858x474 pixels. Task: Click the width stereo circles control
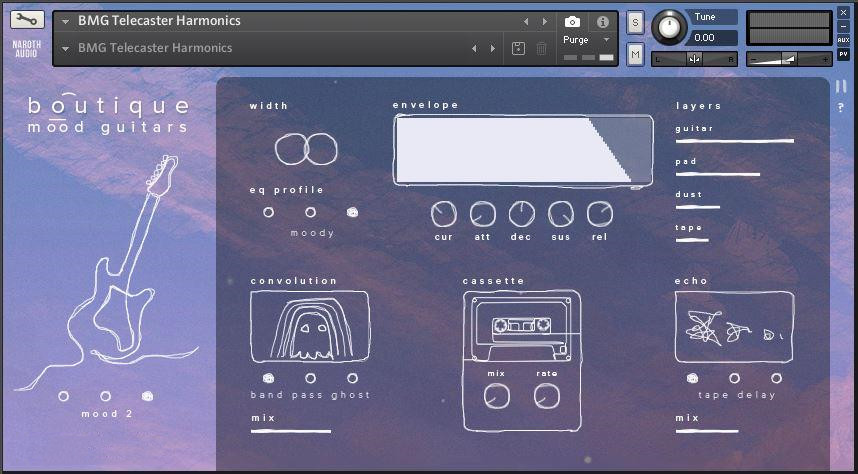(306, 150)
